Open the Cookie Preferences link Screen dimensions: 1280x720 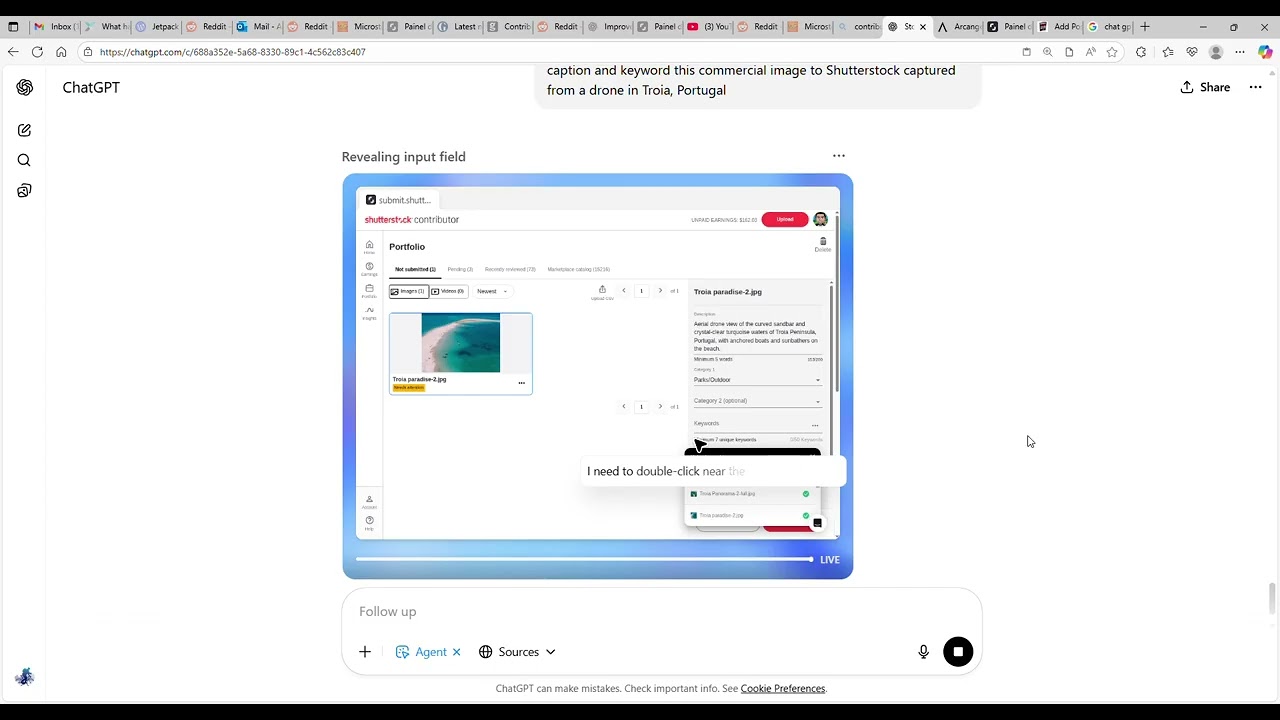[783, 689]
